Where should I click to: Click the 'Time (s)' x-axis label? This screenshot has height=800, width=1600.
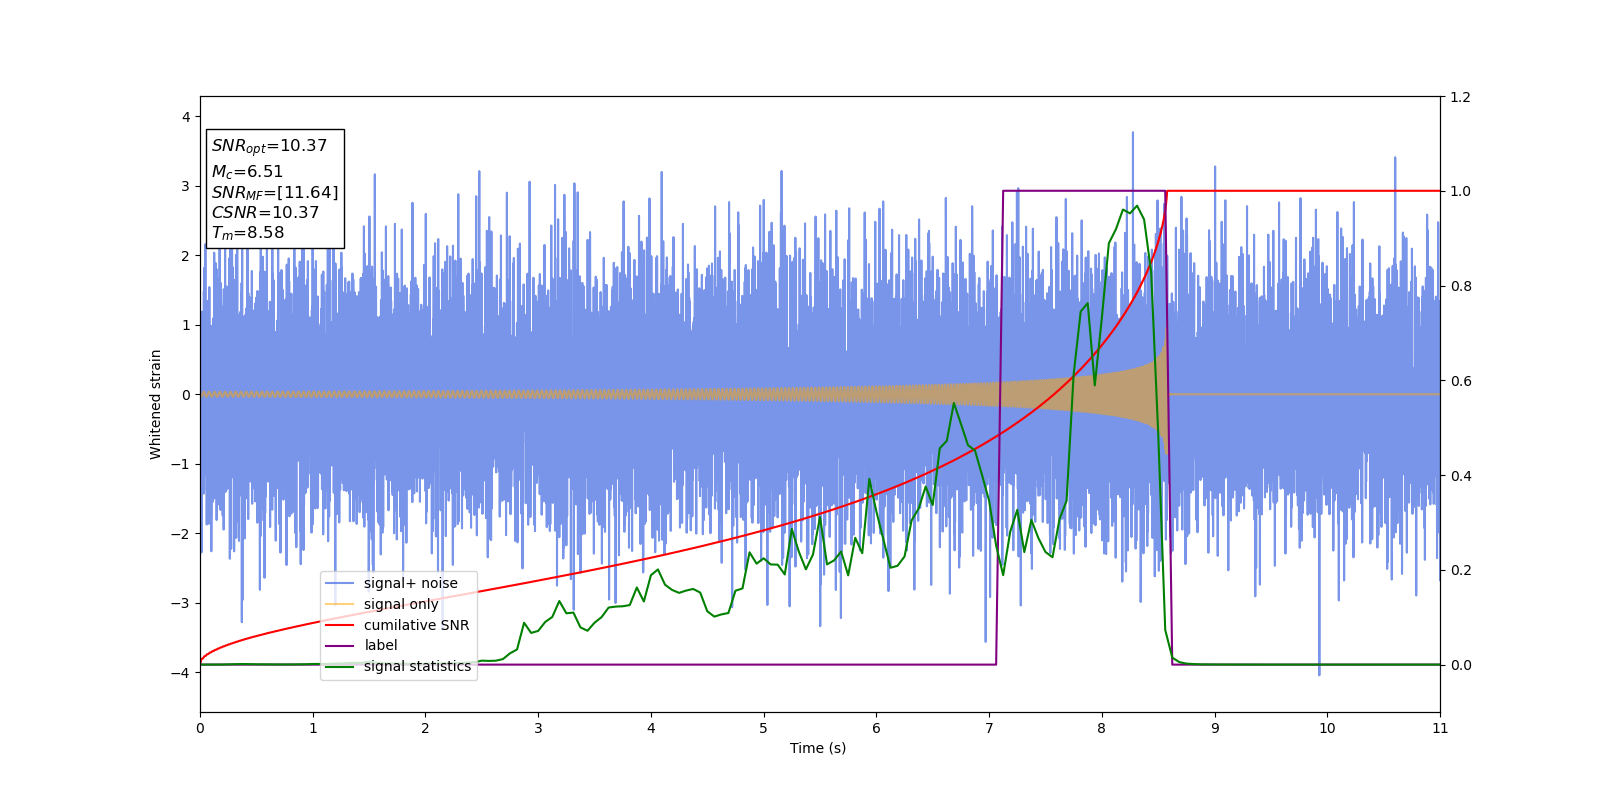(818, 748)
